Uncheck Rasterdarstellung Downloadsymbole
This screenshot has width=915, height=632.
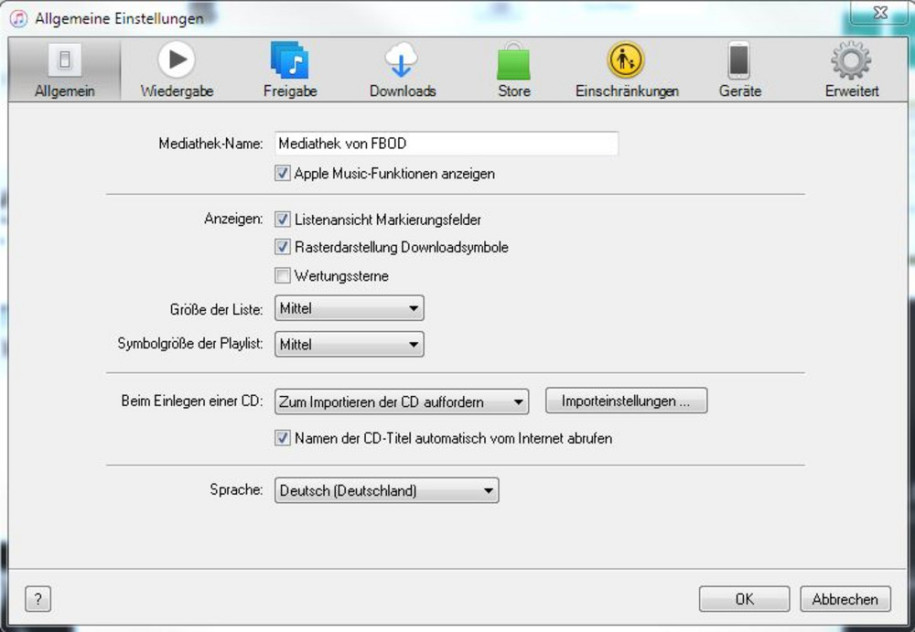(x=282, y=247)
